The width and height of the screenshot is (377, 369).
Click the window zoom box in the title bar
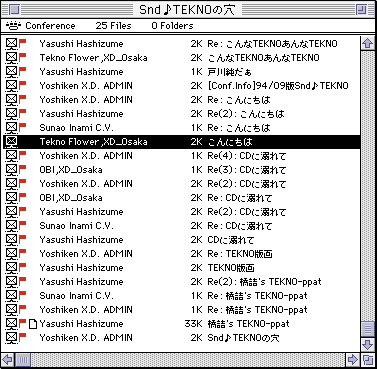point(361,9)
